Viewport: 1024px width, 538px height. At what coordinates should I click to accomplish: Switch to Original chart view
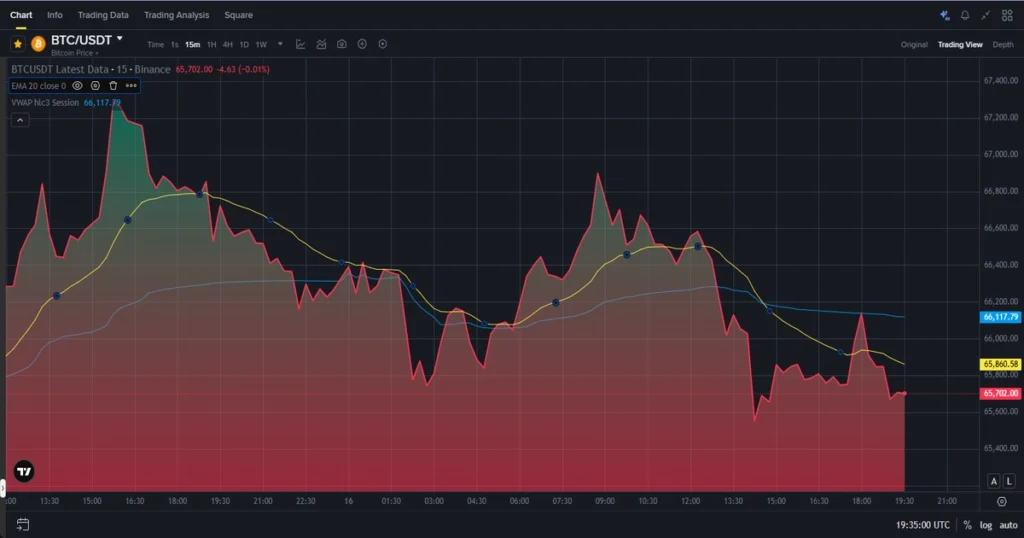point(914,44)
